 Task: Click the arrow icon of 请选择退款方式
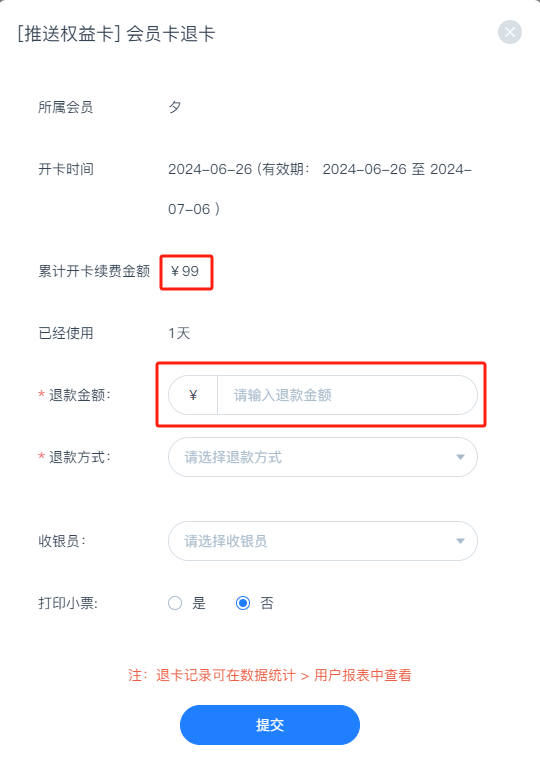pos(460,457)
